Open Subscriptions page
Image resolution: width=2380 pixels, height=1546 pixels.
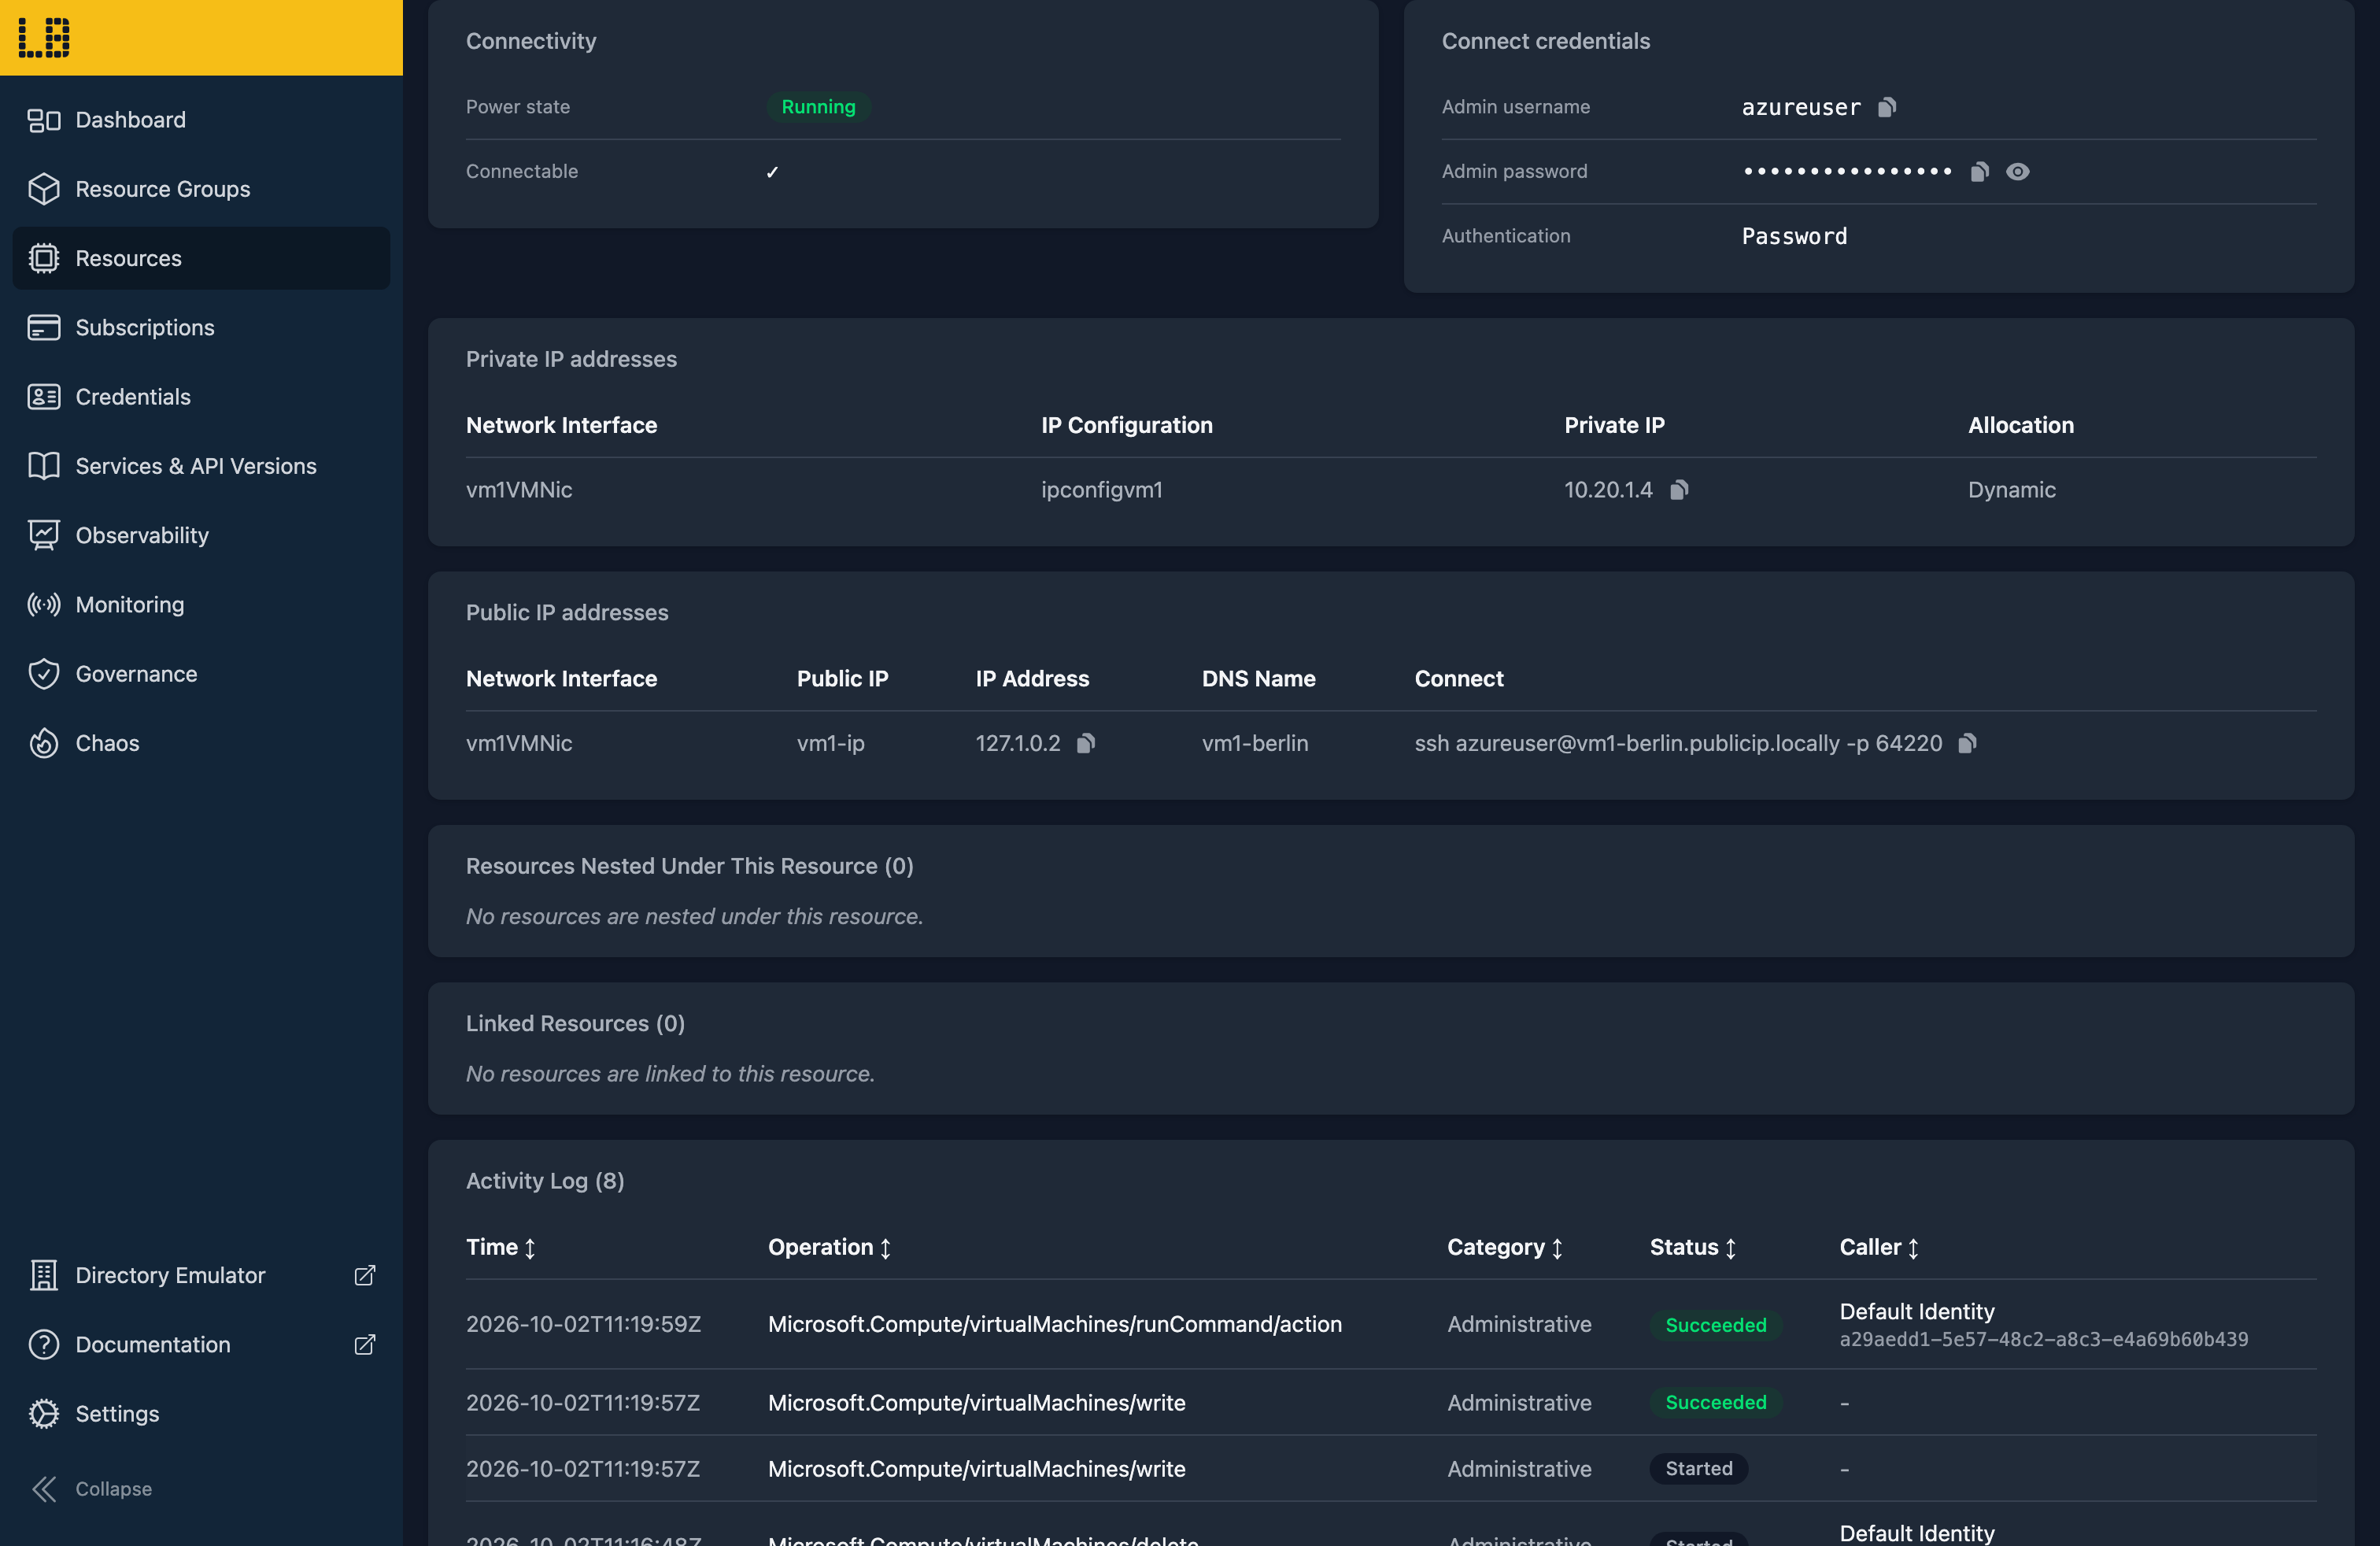click(x=201, y=327)
